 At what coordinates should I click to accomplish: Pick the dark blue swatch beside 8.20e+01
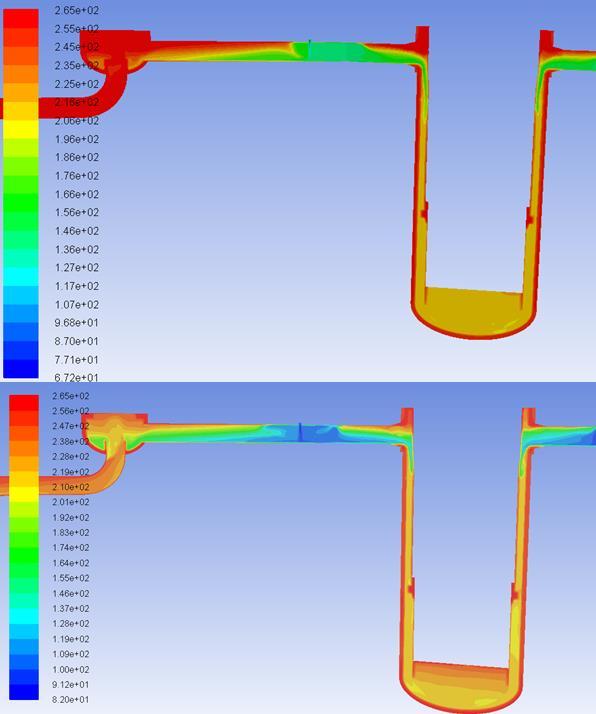(24, 692)
